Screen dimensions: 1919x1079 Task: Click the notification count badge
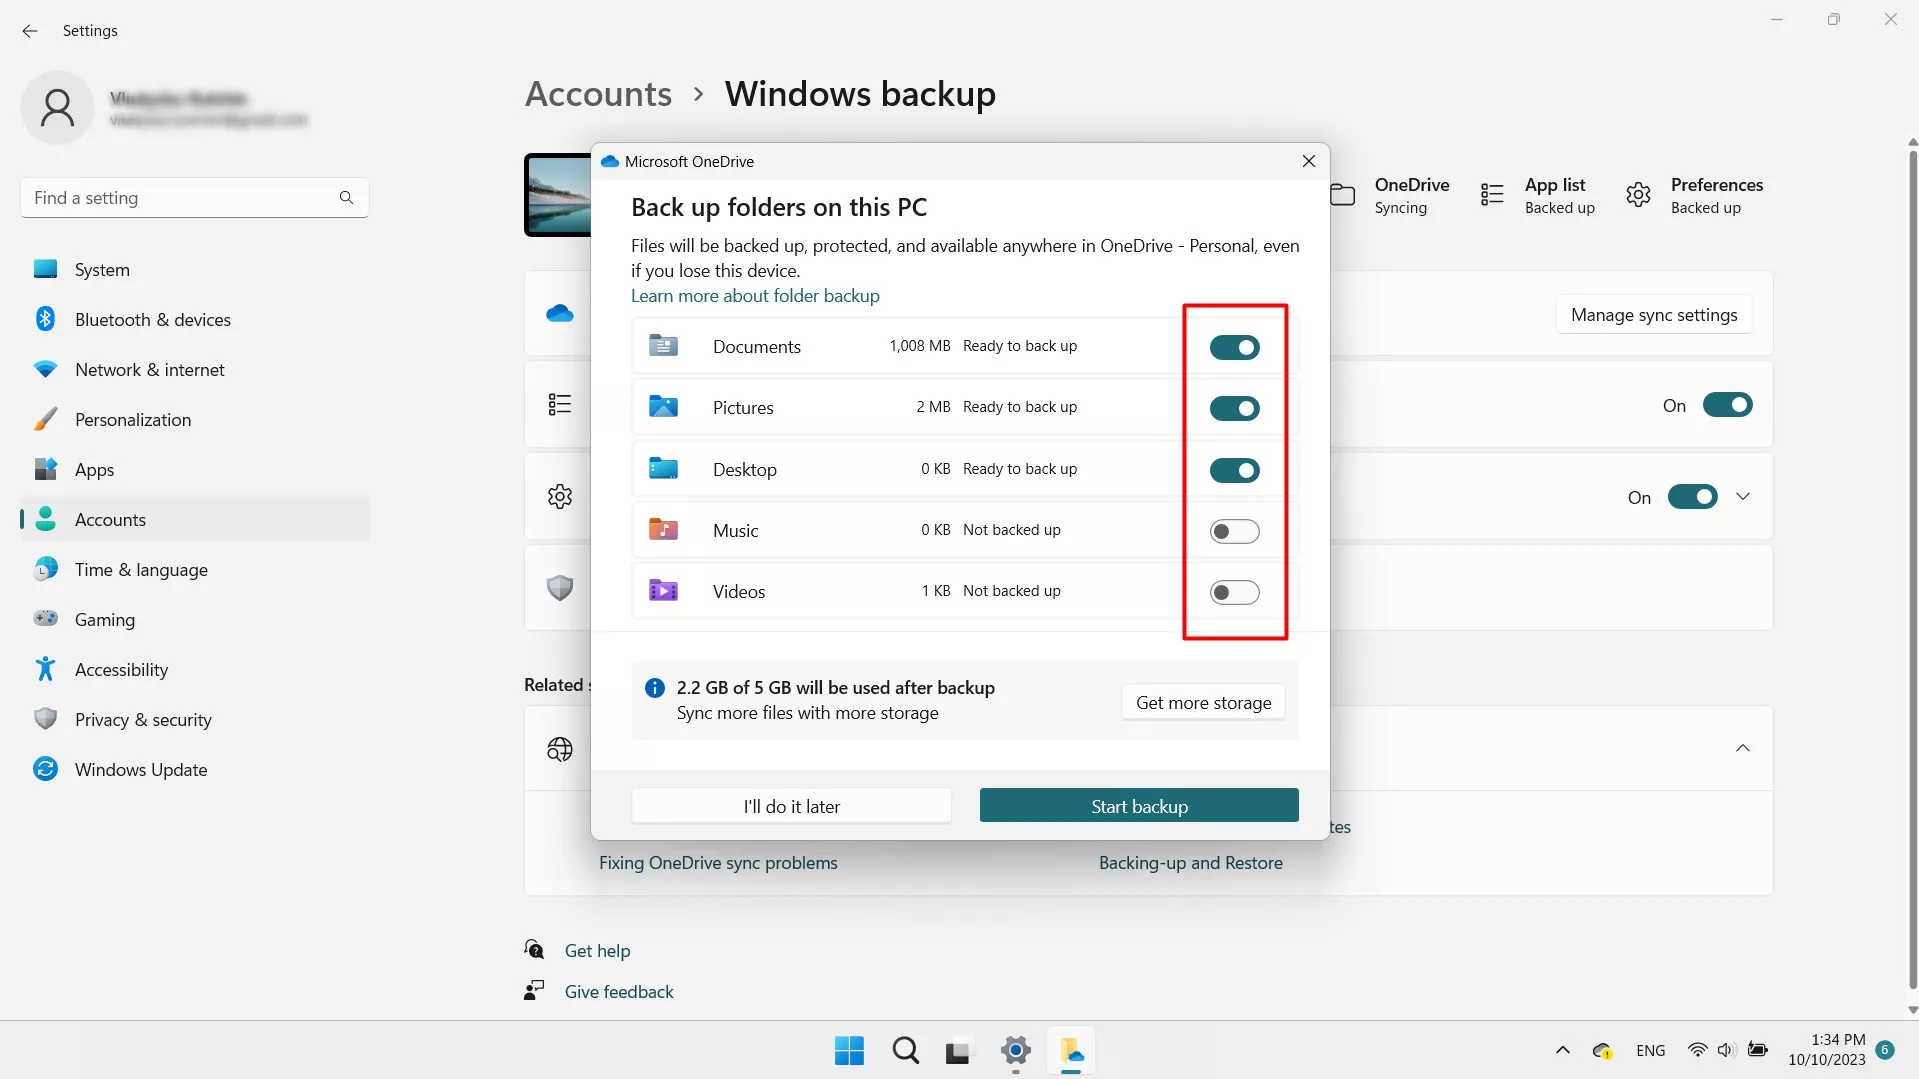(x=1885, y=1050)
